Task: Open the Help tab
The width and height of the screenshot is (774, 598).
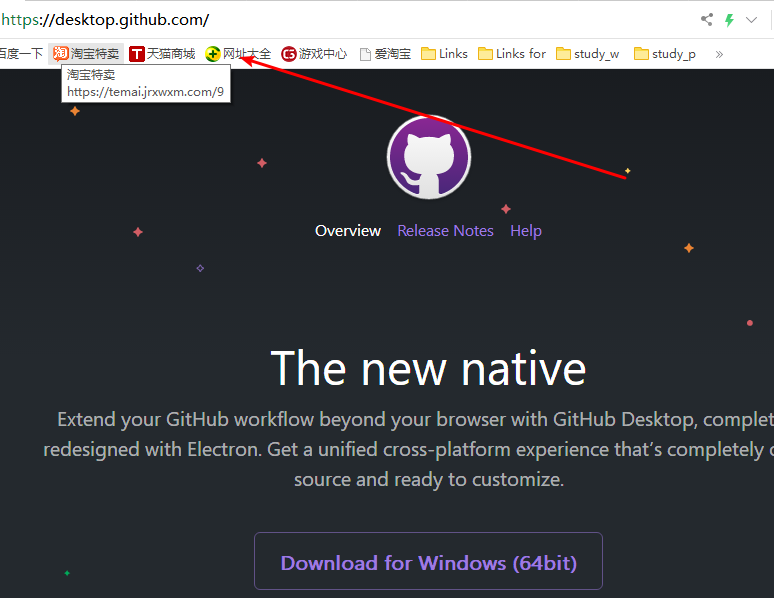Action: coord(526,231)
